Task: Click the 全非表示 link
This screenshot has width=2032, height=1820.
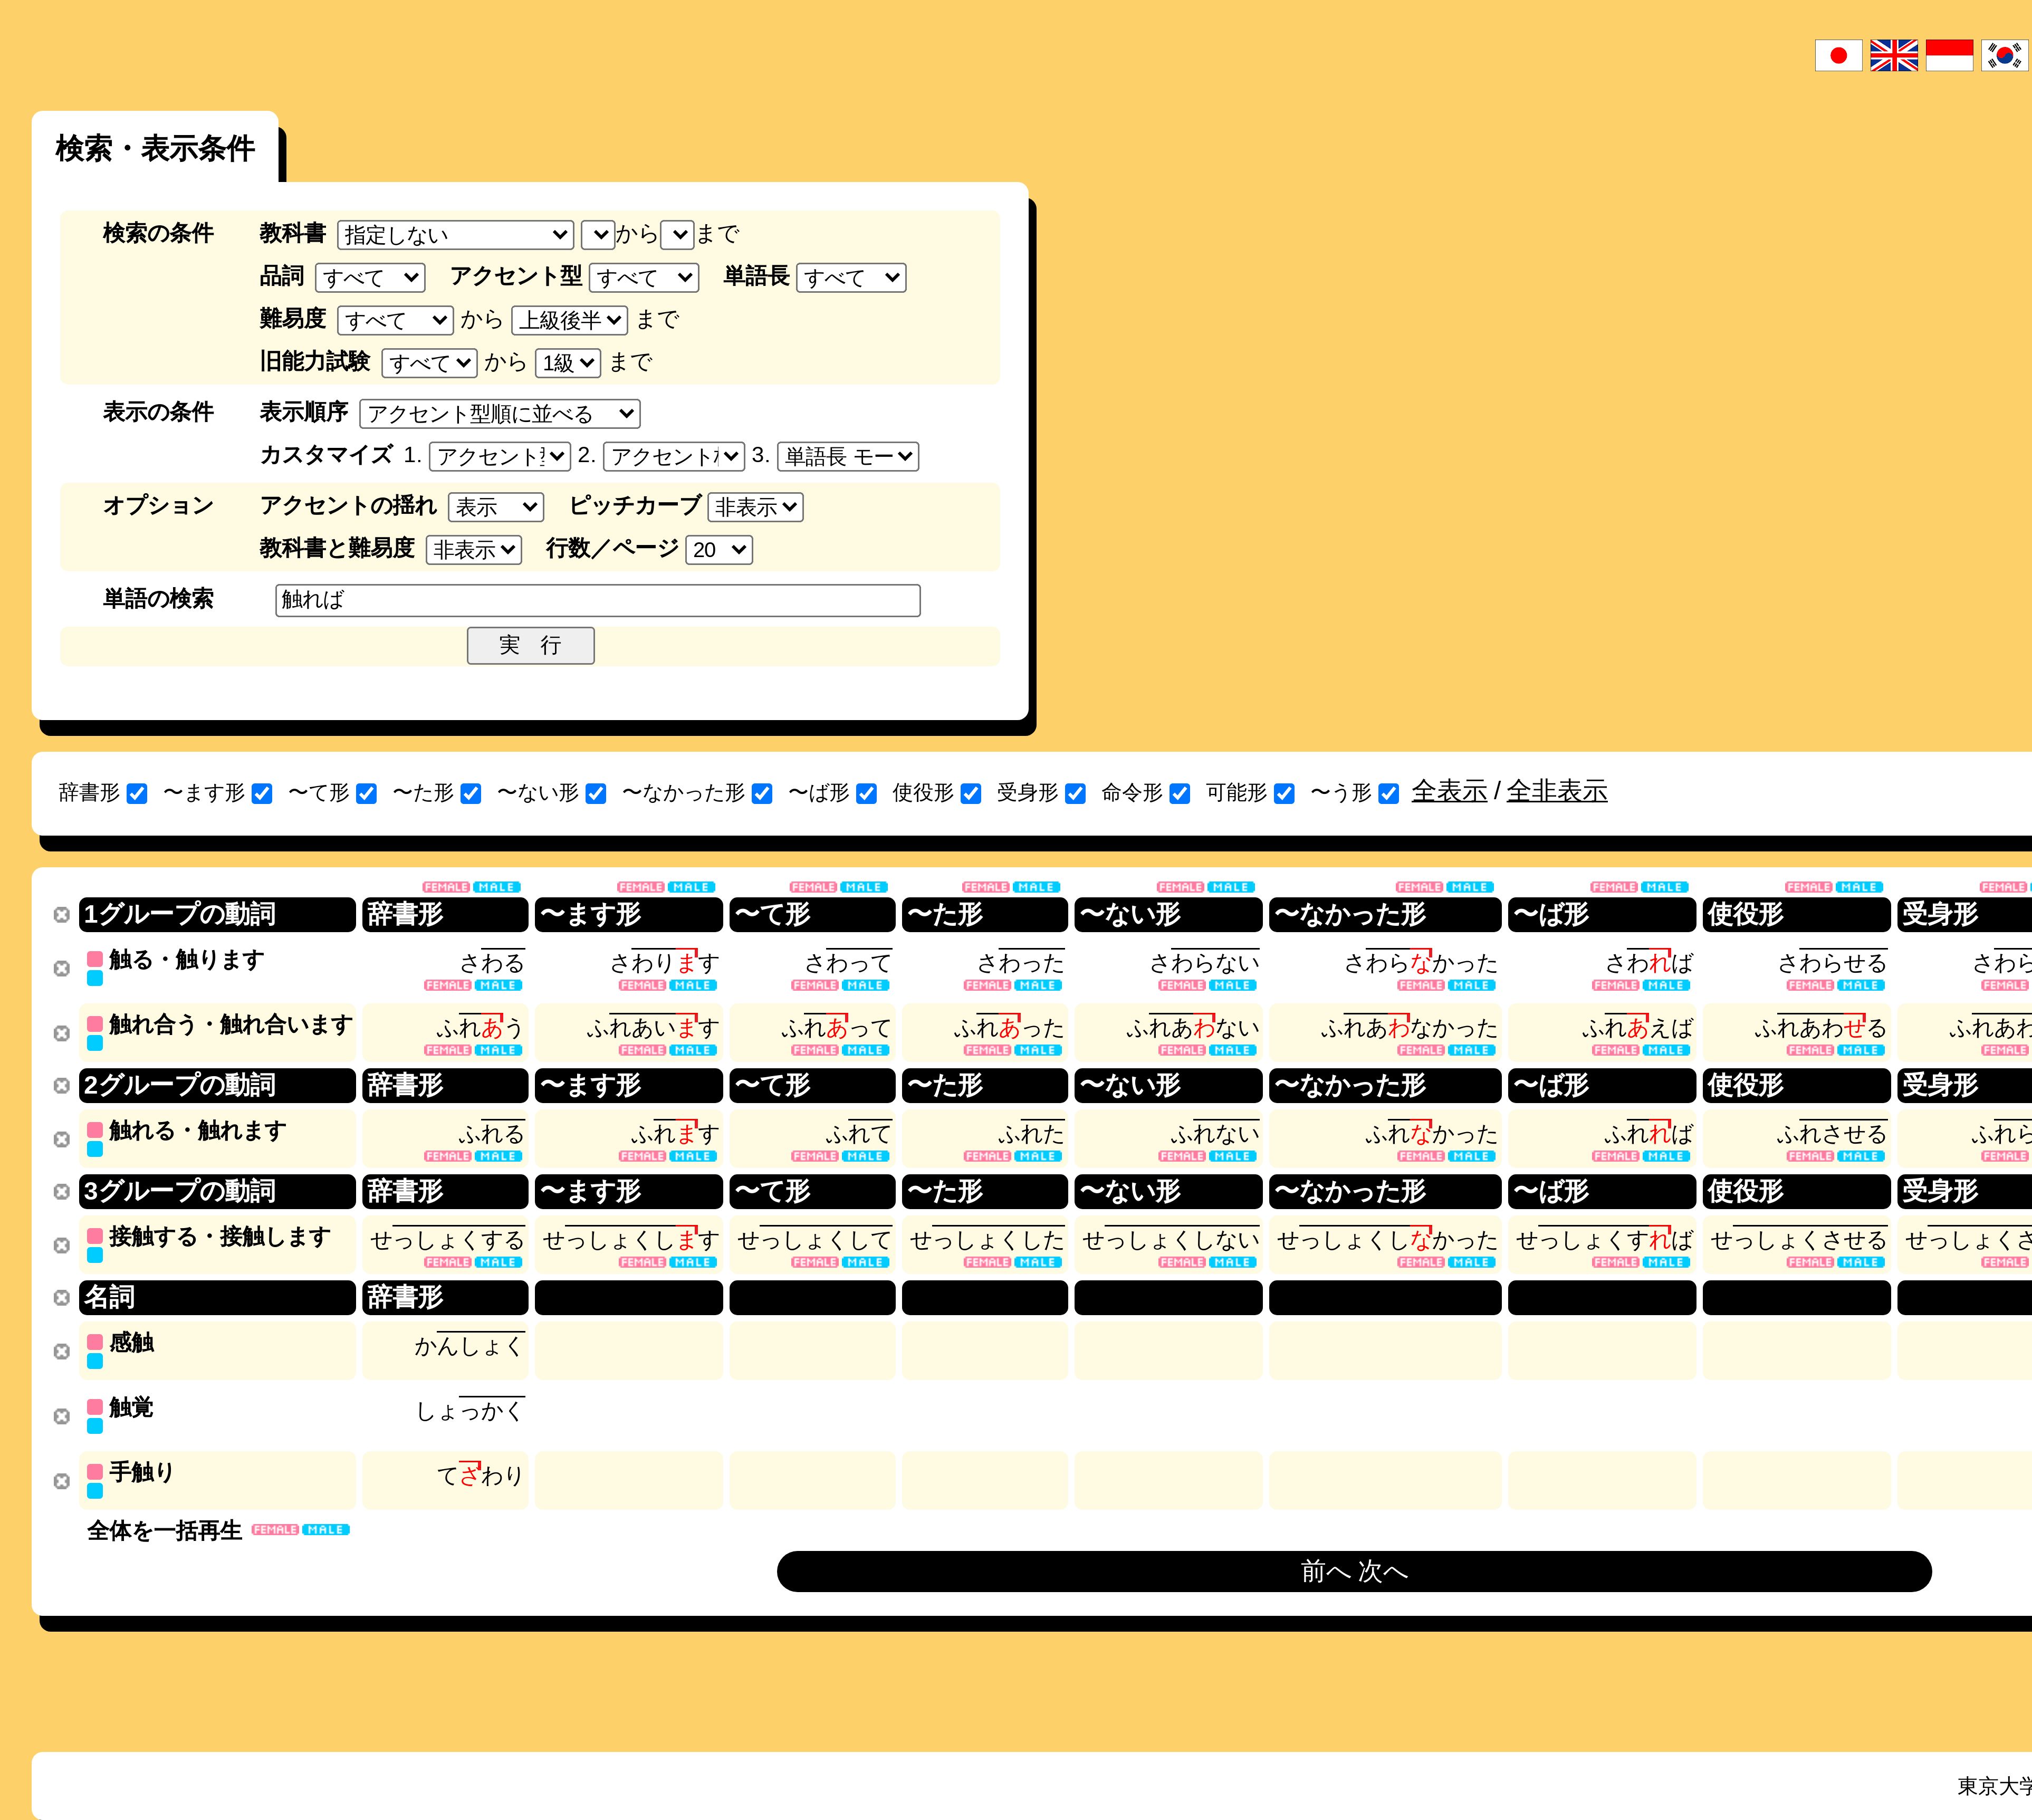Action: point(1556,791)
